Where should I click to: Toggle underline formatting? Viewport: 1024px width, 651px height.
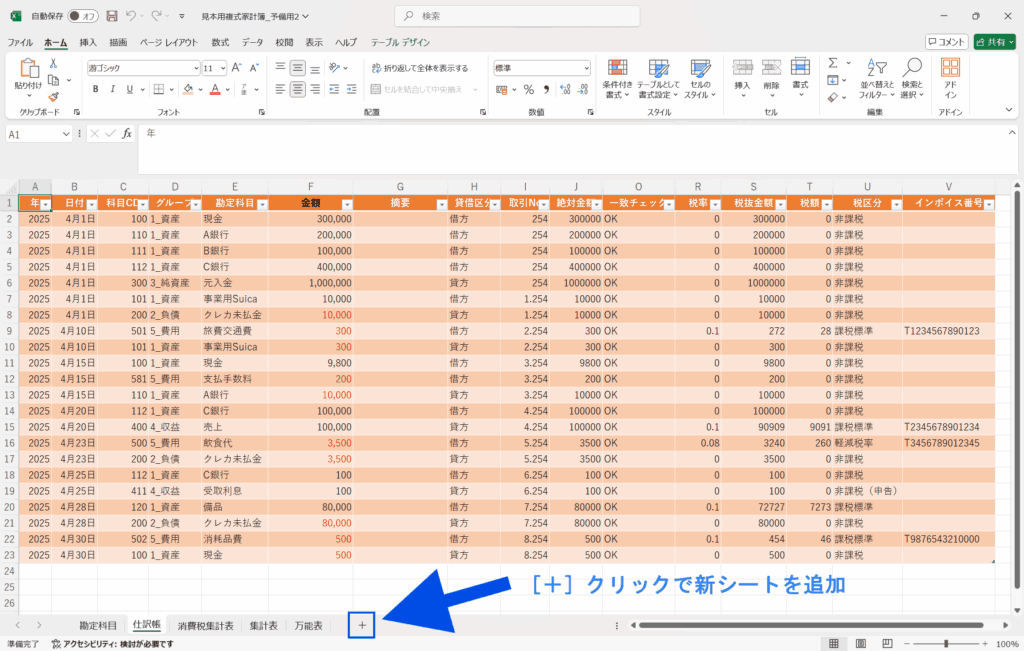tap(129, 89)
